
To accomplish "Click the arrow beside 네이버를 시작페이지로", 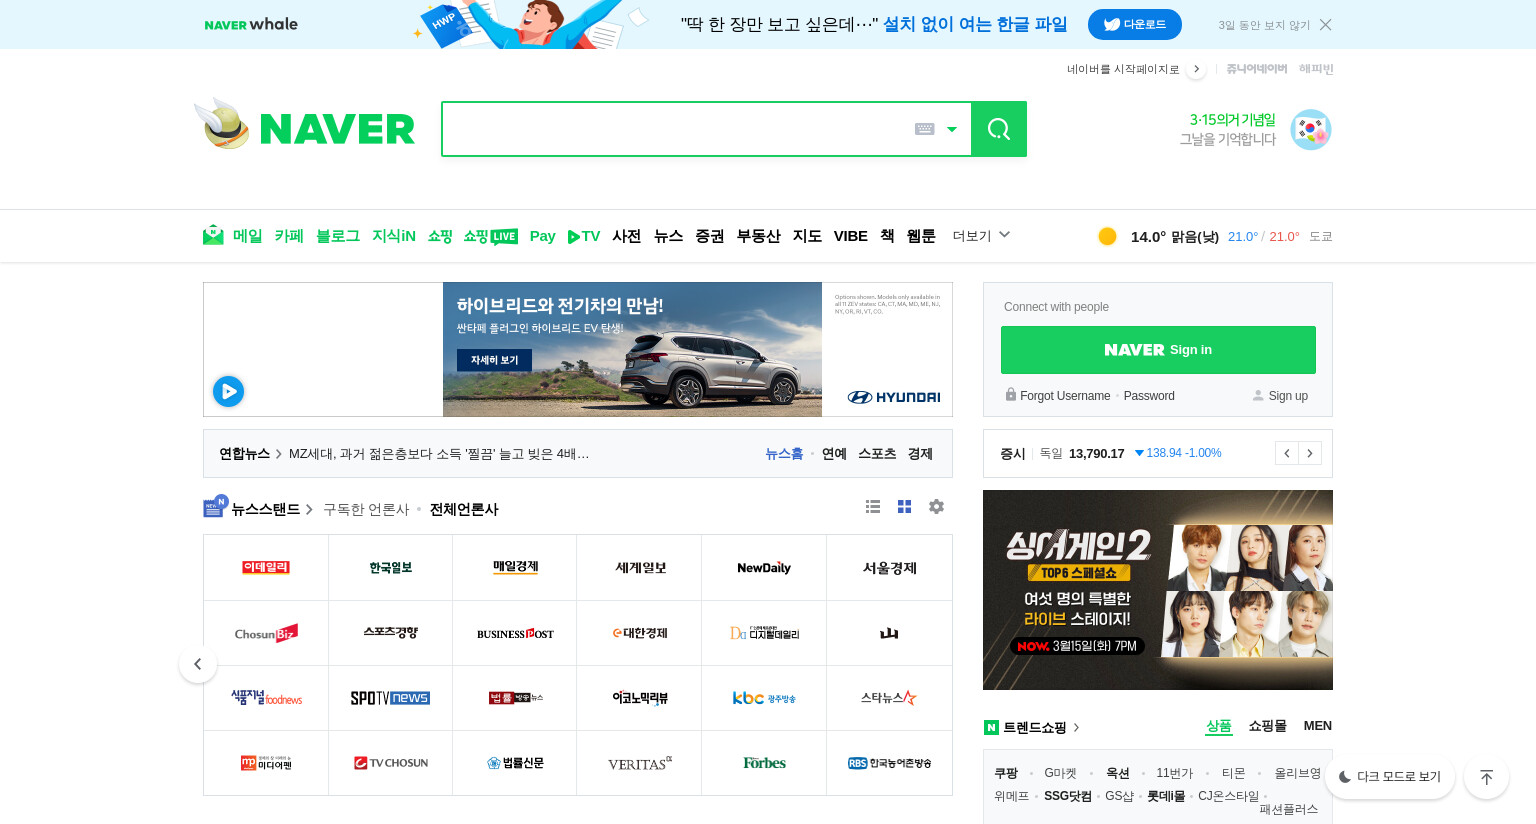I will (1196, 69).
